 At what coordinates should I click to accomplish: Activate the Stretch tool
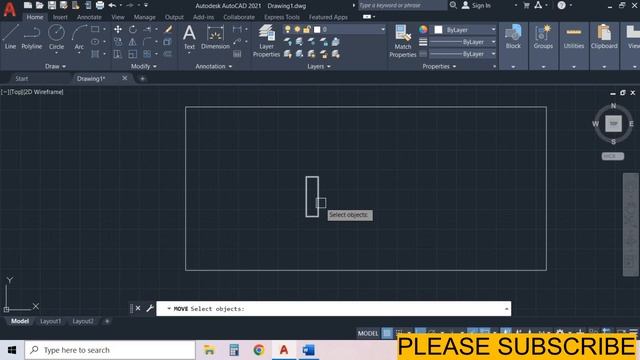click(x=118, y=54)
